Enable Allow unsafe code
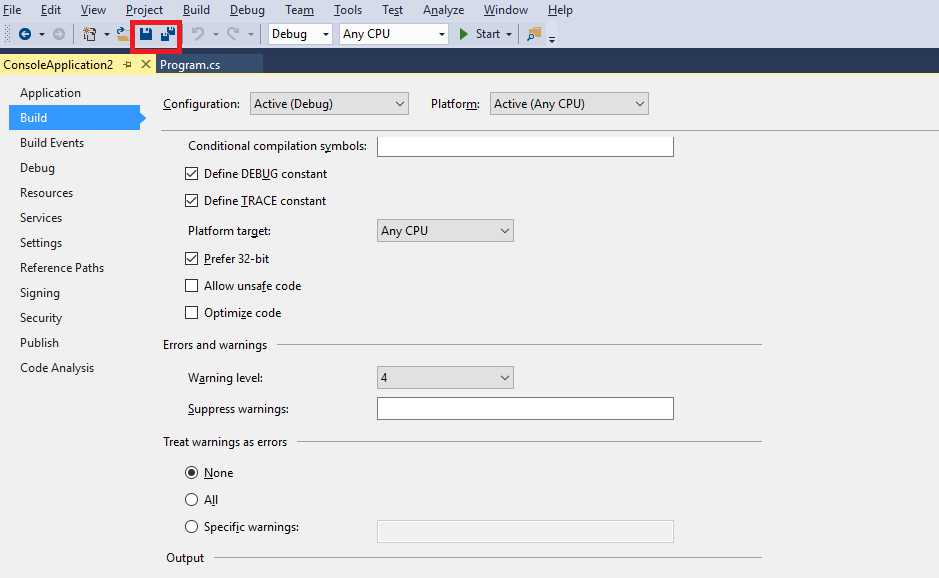This screenshot has width=939, height=578. 191,286
